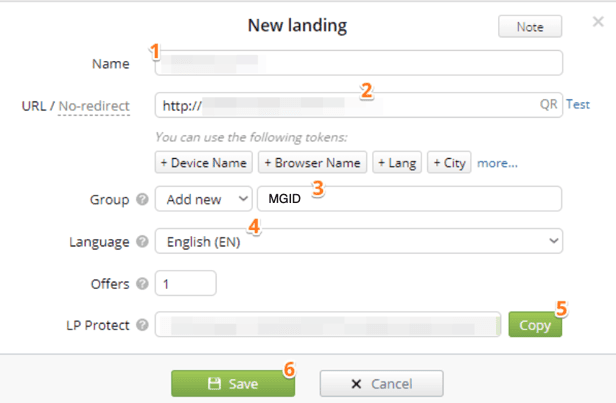Click the Group help question mark icon
Screen dimensions: 616x403
coord(141,200)
